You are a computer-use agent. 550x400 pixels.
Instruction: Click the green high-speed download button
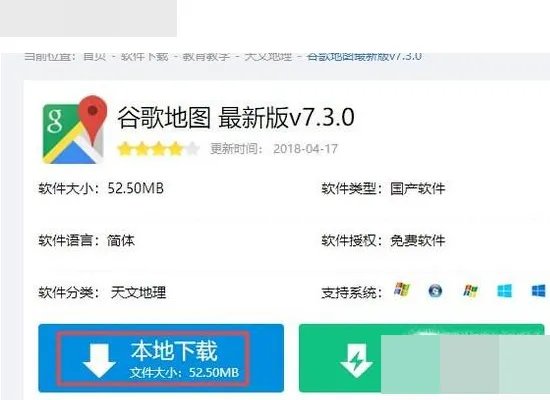coord(421,358)
